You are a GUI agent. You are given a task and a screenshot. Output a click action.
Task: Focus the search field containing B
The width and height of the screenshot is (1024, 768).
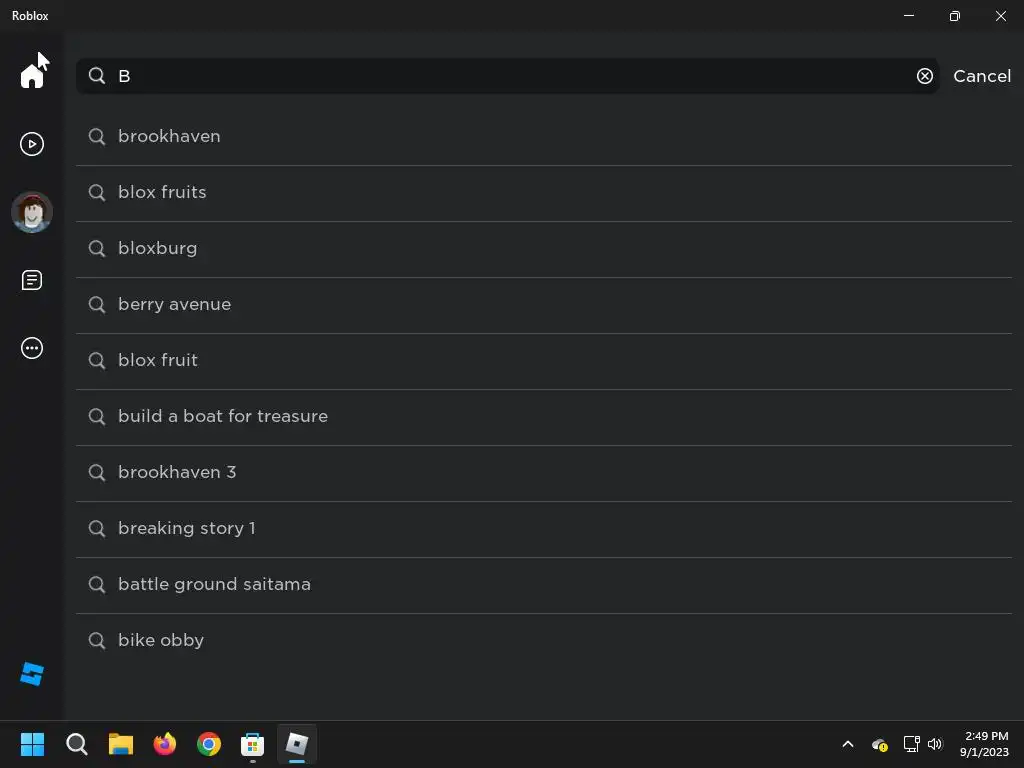[507, 76]
